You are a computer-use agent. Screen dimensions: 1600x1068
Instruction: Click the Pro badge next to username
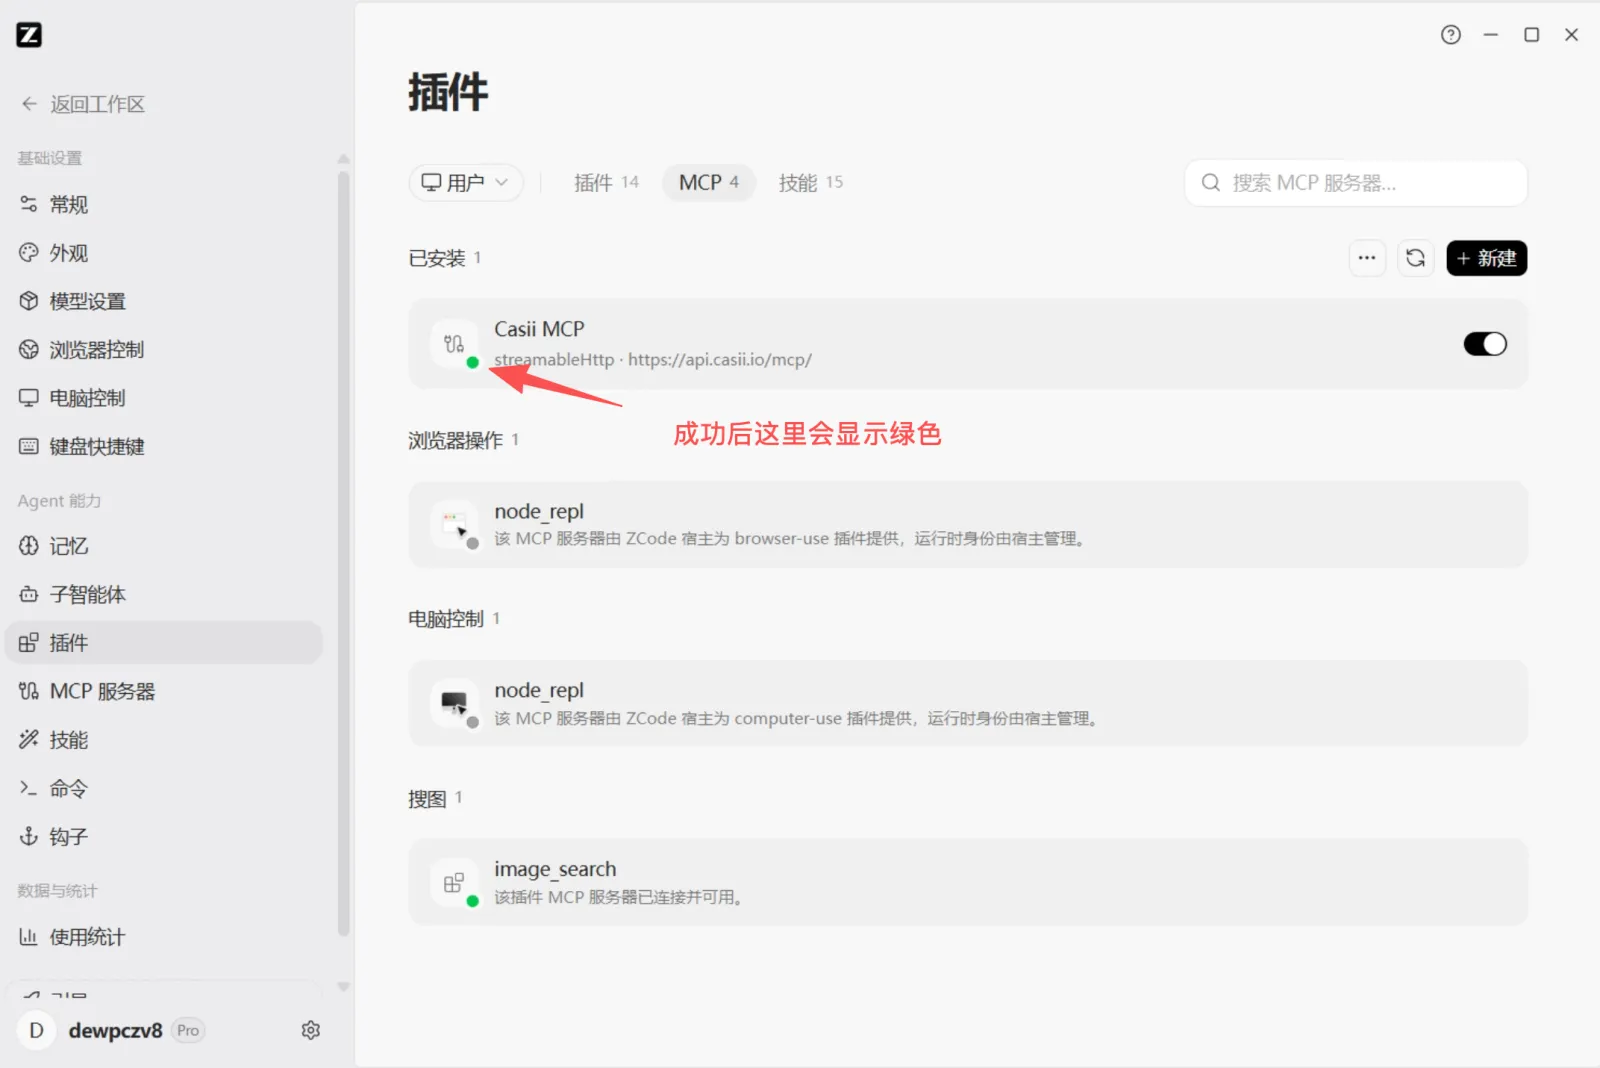coord(188,1030)
